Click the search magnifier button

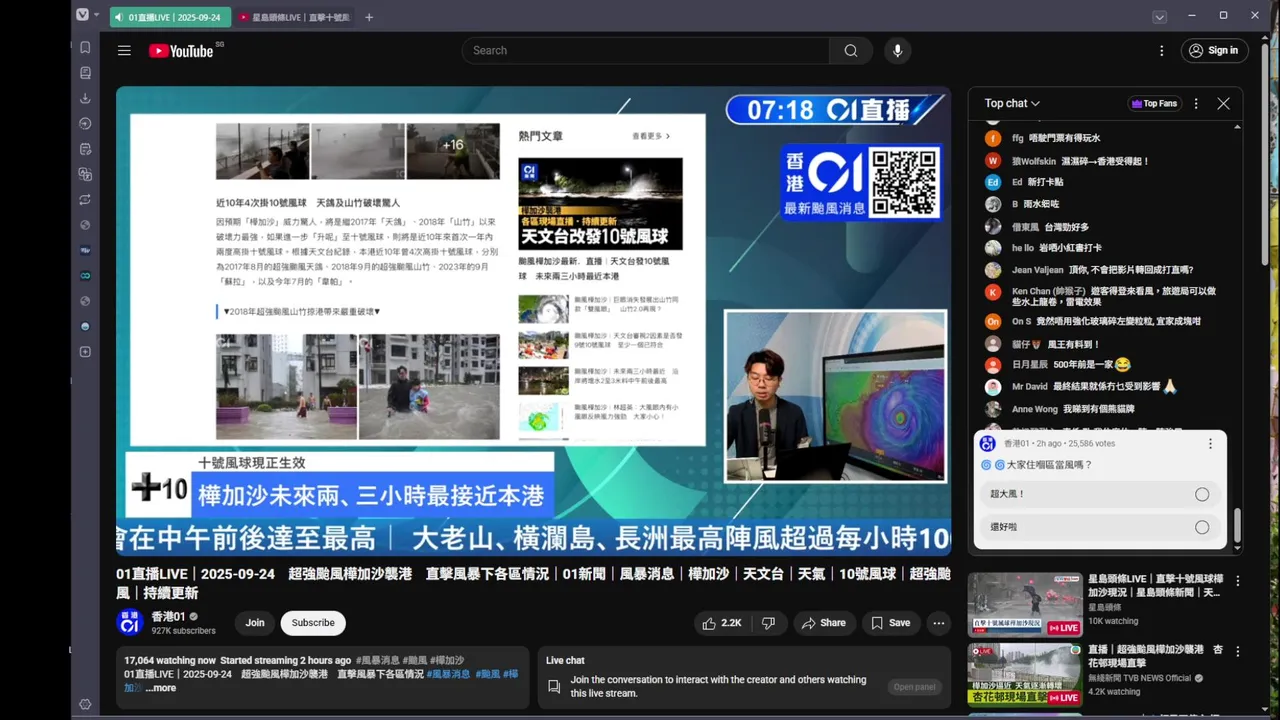coord(851,50)
